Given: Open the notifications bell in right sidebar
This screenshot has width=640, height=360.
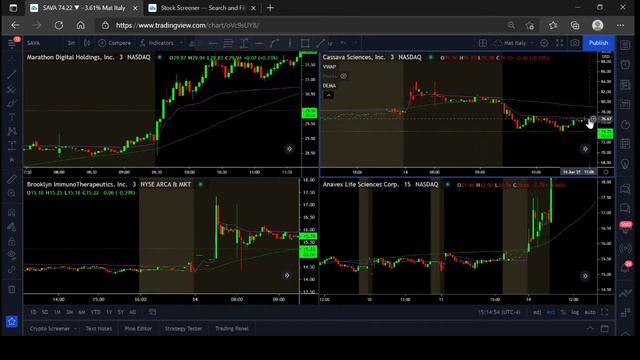Looking at the screenshot, I should coord(625,267).
